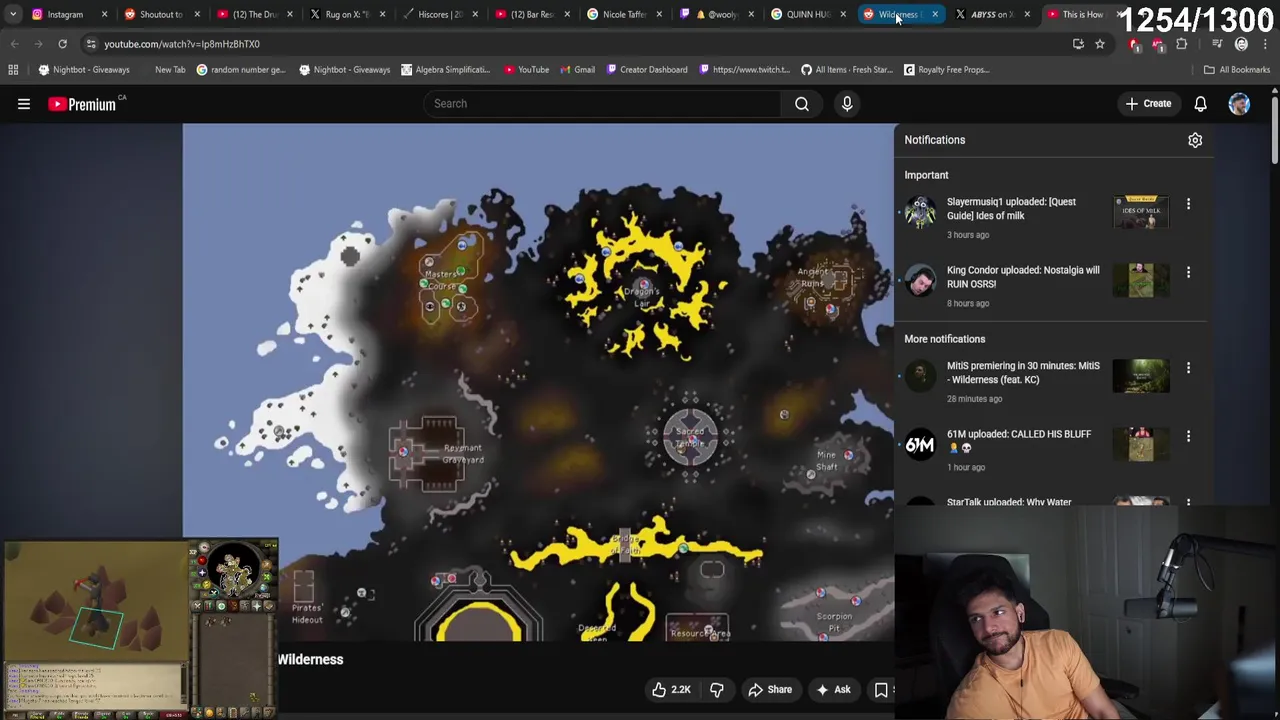1280x720 pixels.
Task: Open the Twitch bookmark link
Action: pyautogui.click(x=744, y=70)
